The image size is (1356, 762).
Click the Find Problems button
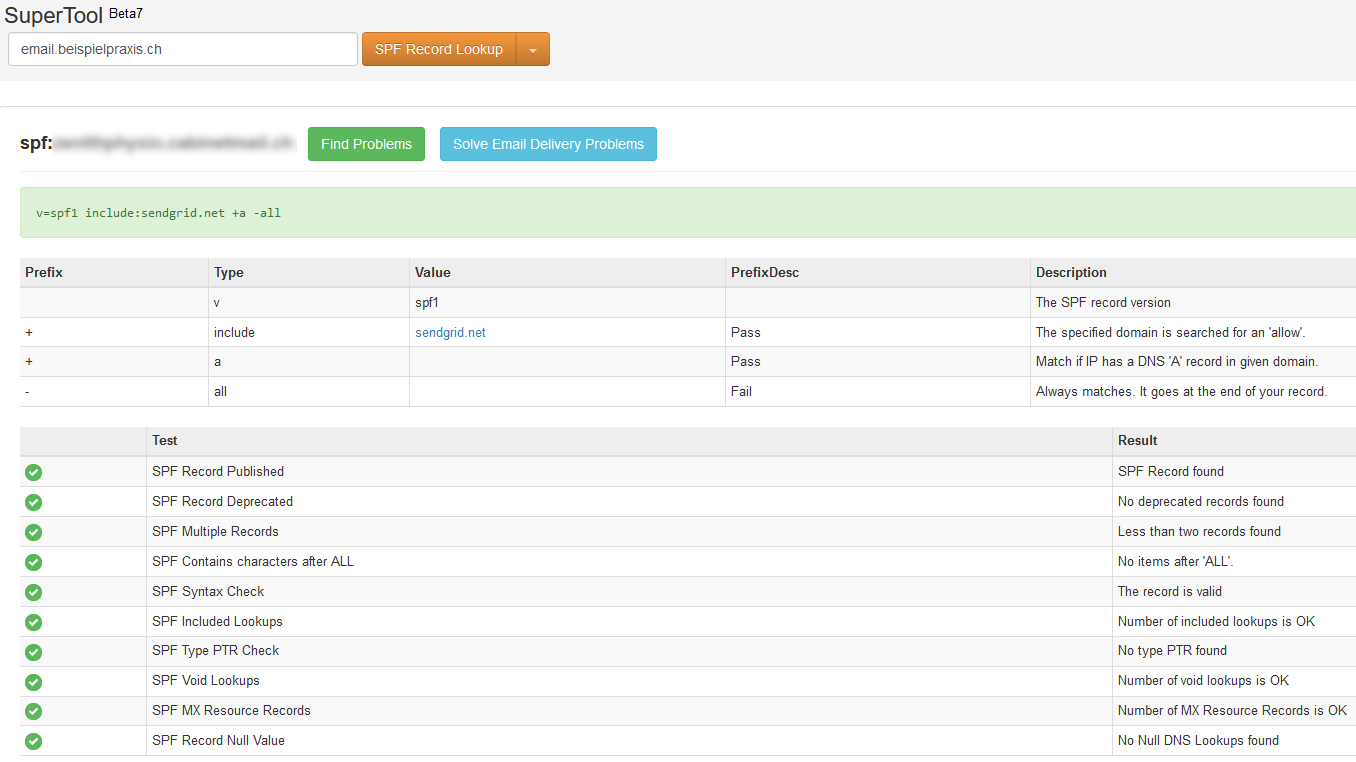pos(366,144)
